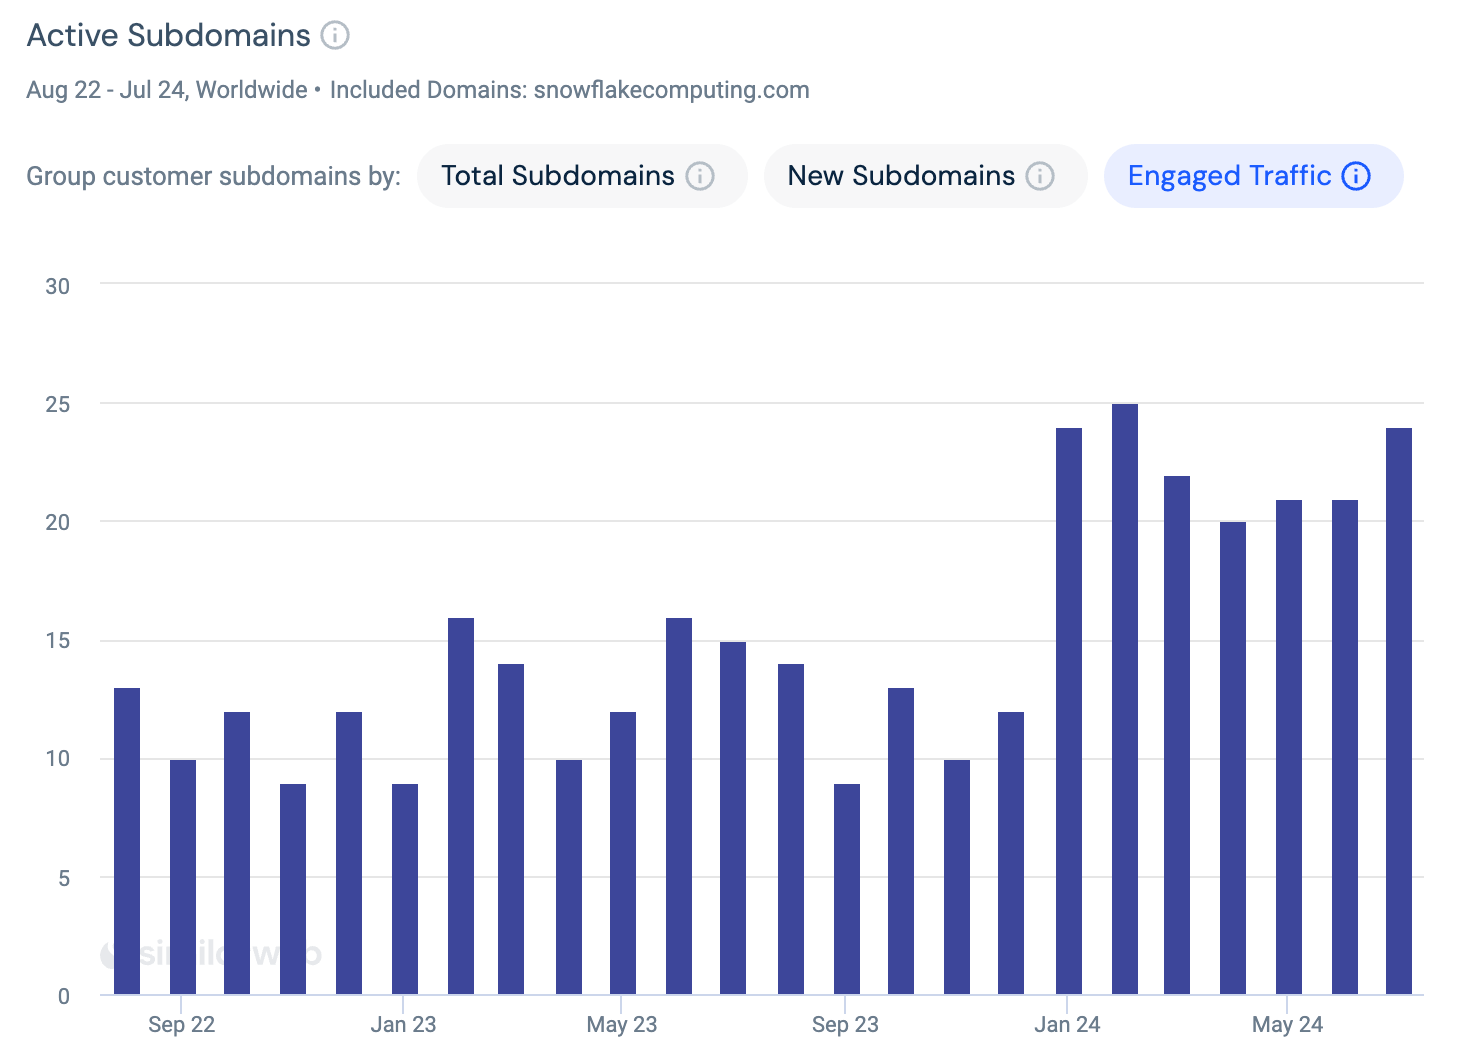1470x1062 pixels.
Task: Open the tooltip icon next to Total Subdomains
Action: pos(701,176)
